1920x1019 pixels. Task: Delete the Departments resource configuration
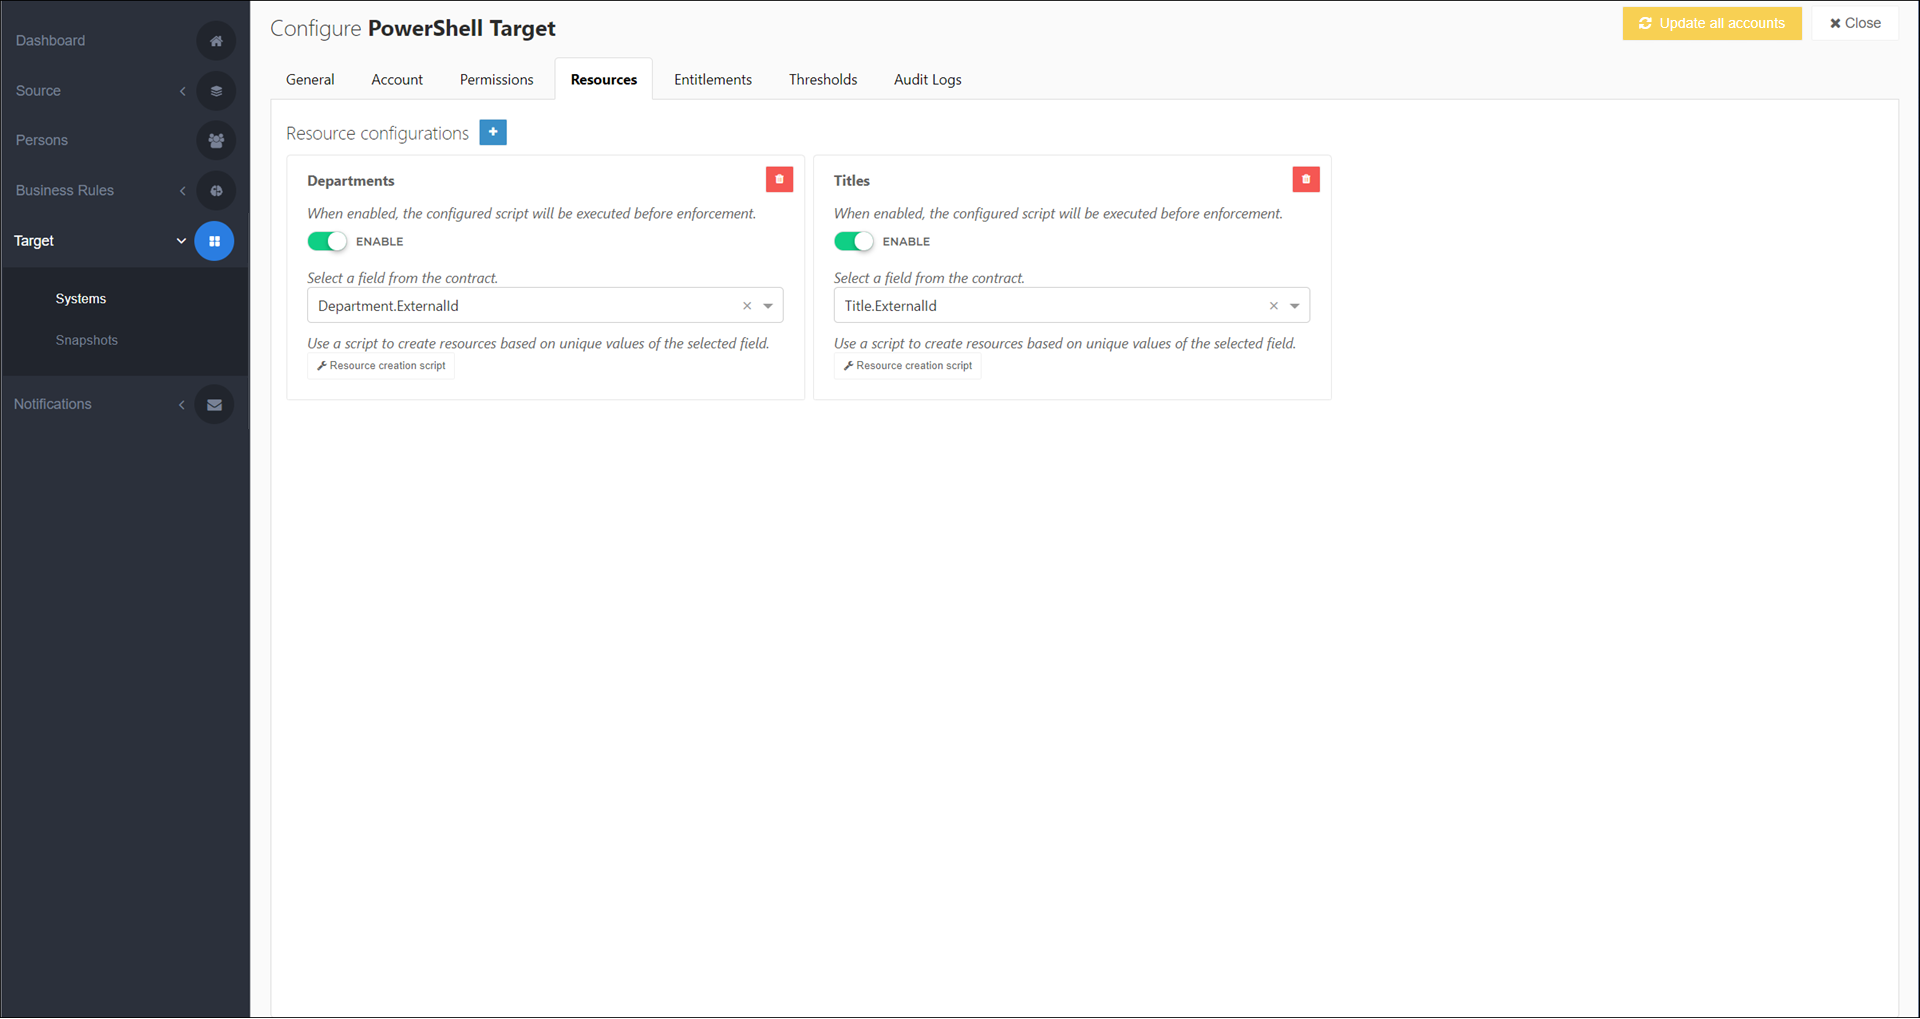coord(779,179)
